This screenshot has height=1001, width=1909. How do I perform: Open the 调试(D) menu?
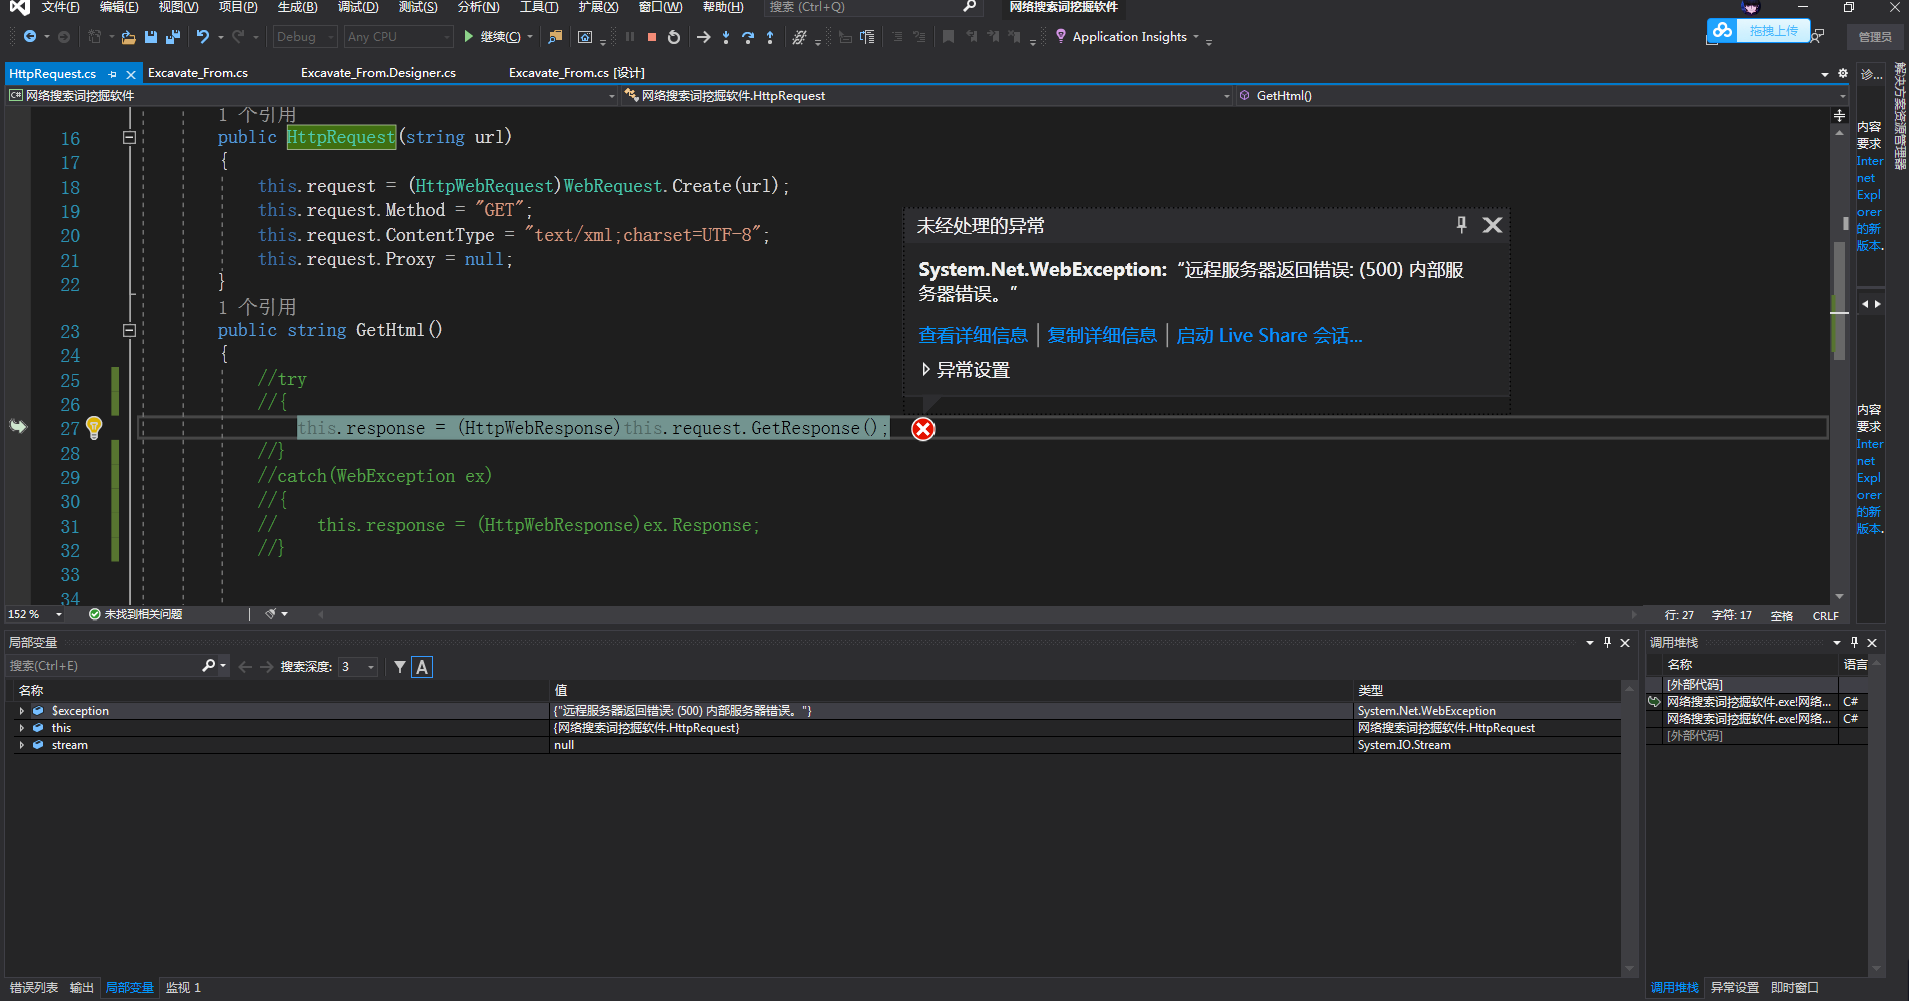point(358,7)
